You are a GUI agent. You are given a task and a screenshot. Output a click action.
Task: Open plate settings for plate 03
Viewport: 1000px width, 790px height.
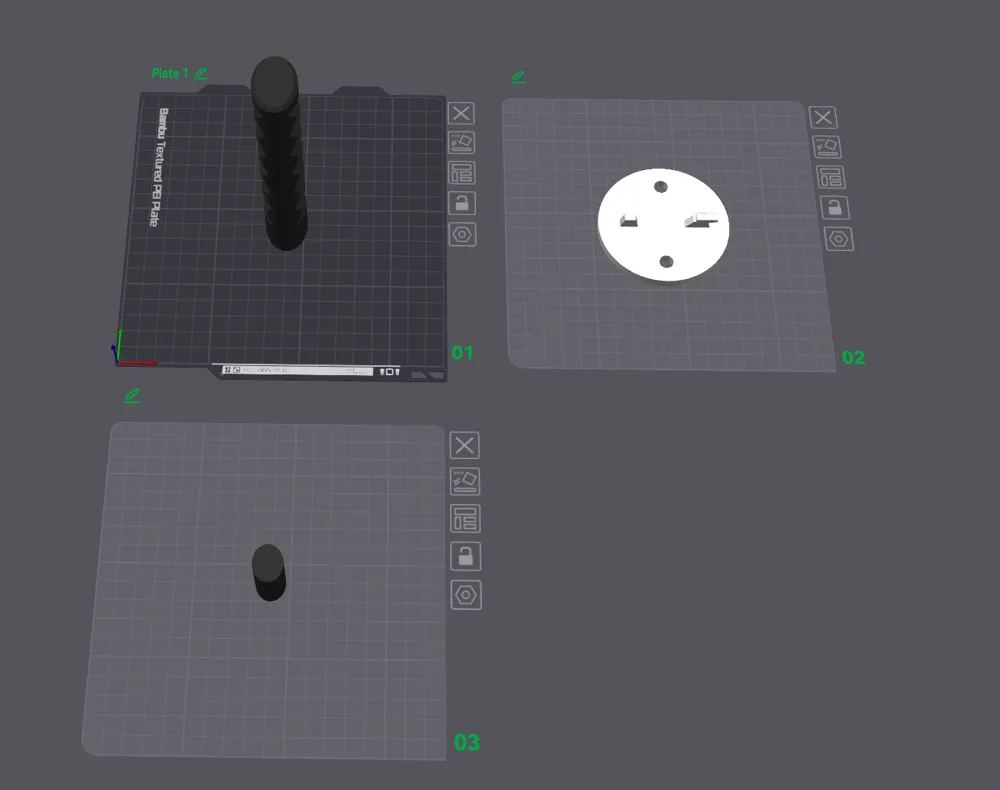pos(466,595)
